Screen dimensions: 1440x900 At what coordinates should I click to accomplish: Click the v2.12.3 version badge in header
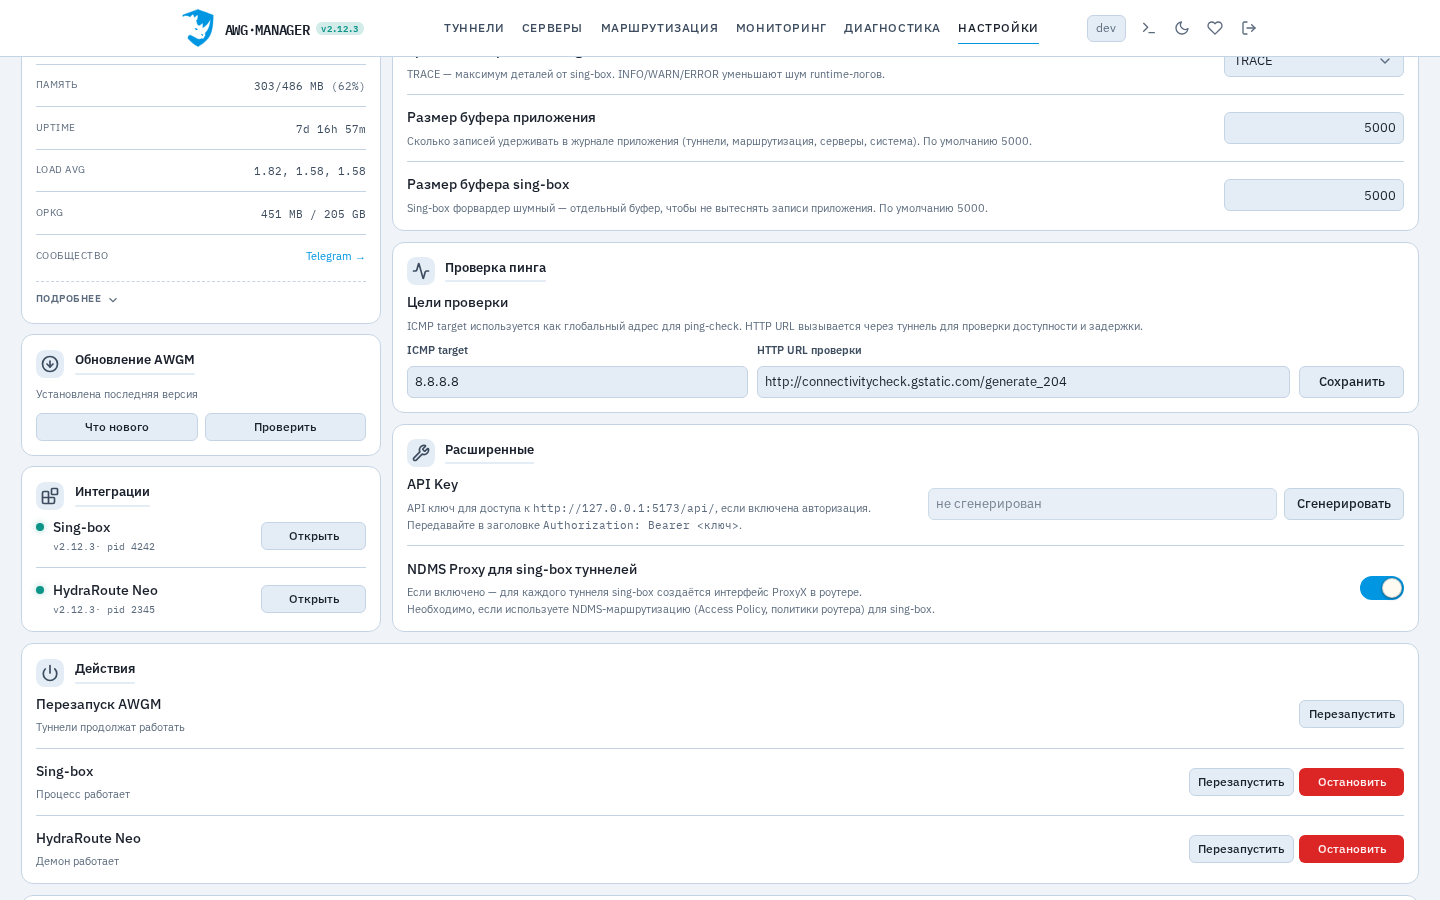340,29
